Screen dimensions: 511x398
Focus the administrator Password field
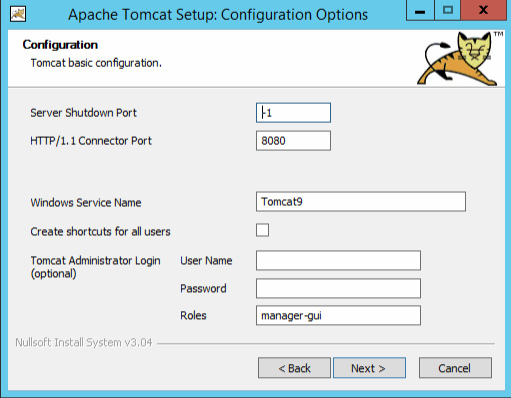[338, 288]
